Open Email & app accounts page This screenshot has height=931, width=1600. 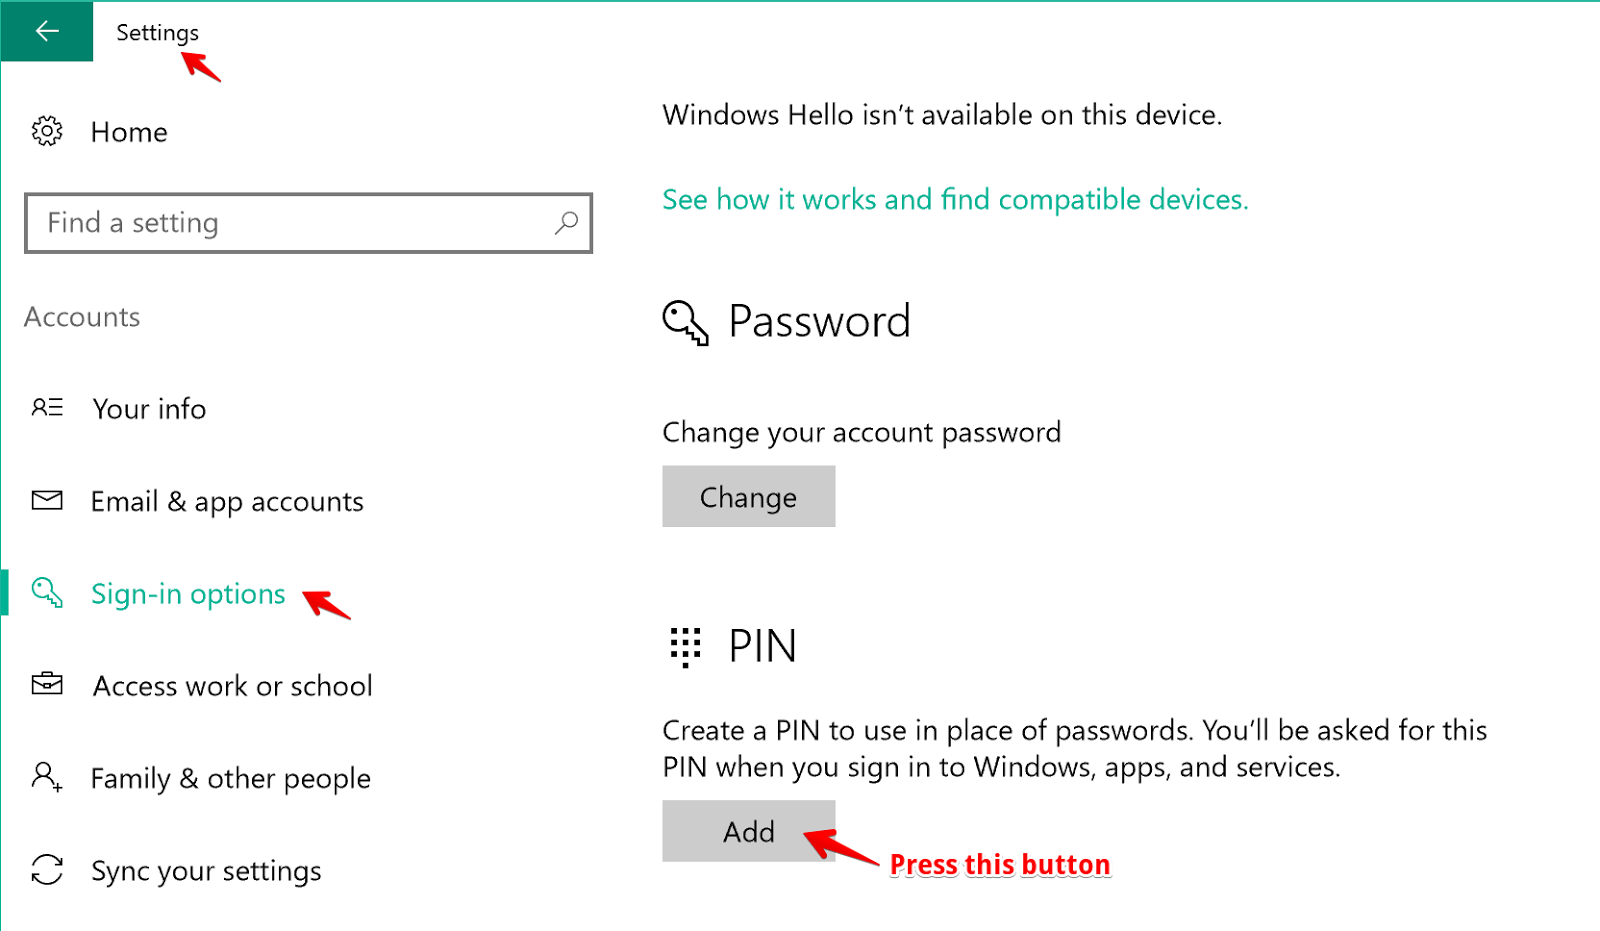pyautogui.click(x=227, y=501)
